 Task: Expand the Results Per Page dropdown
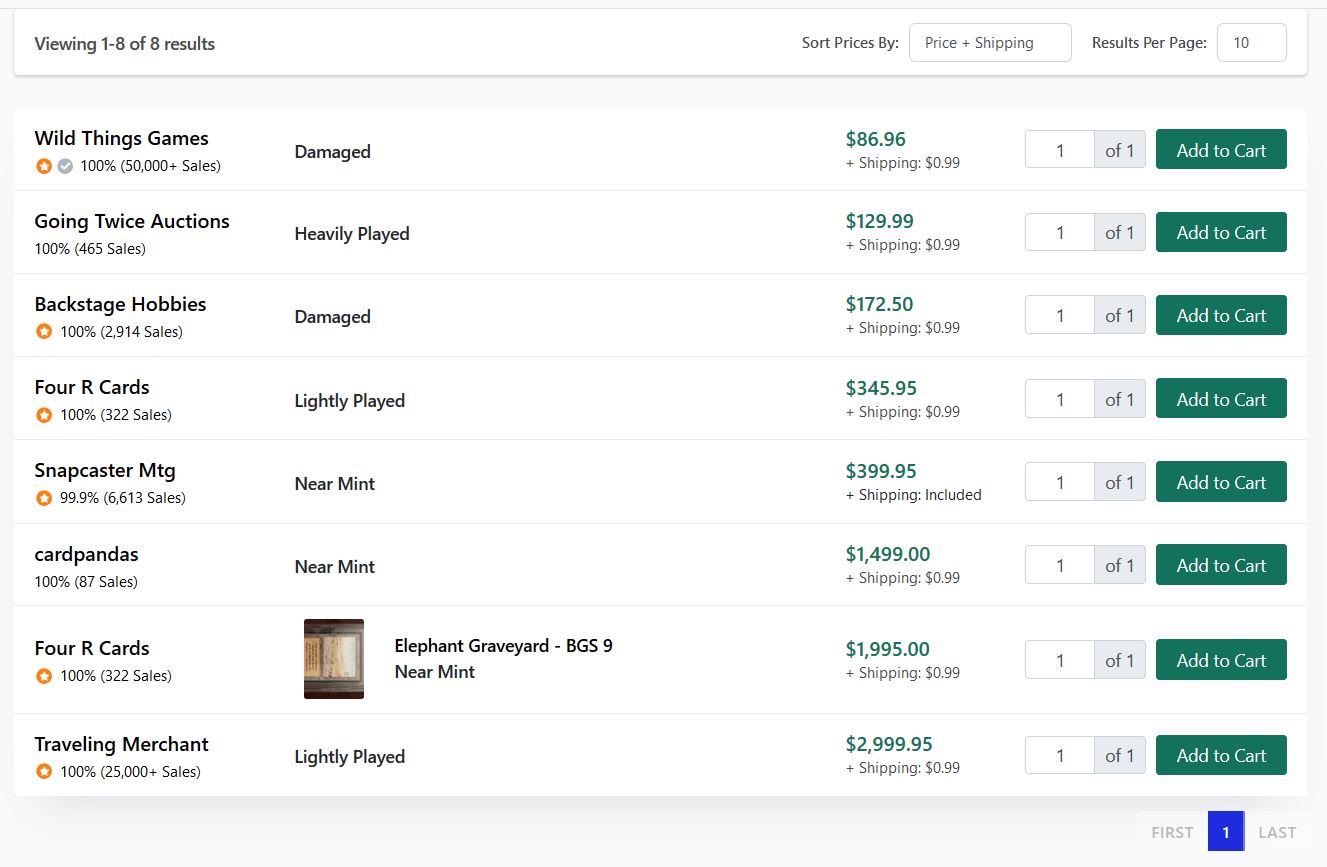click(x=1251, y=43)
